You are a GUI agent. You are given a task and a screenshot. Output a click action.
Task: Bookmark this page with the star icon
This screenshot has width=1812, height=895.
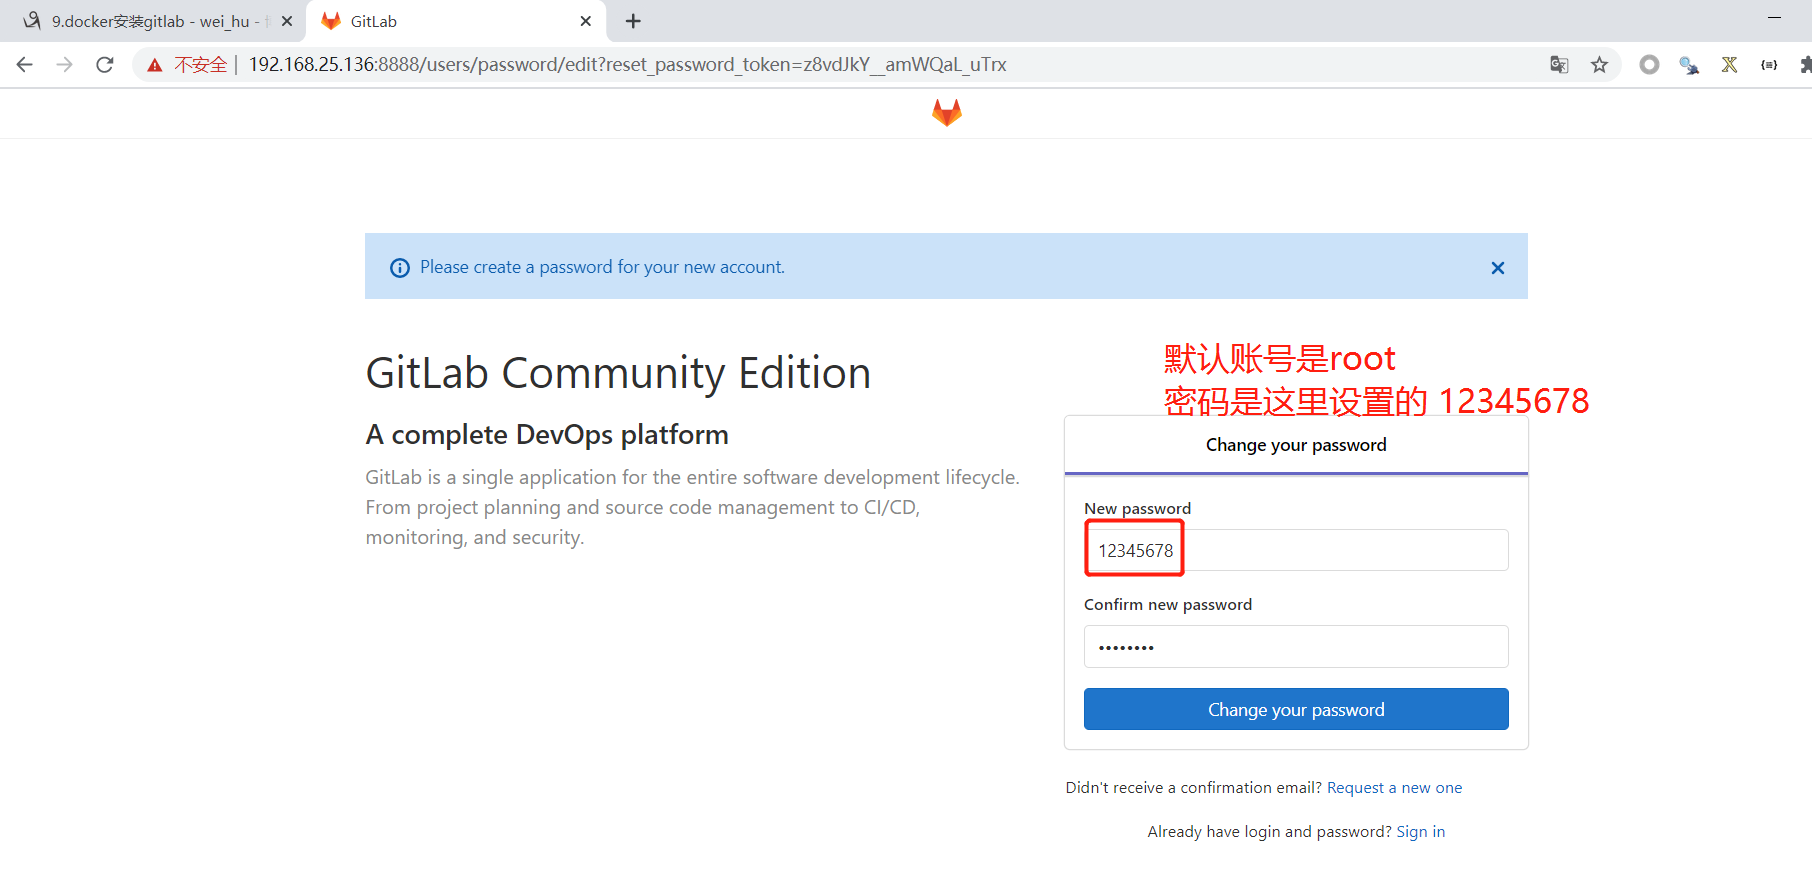(1600, 65)
